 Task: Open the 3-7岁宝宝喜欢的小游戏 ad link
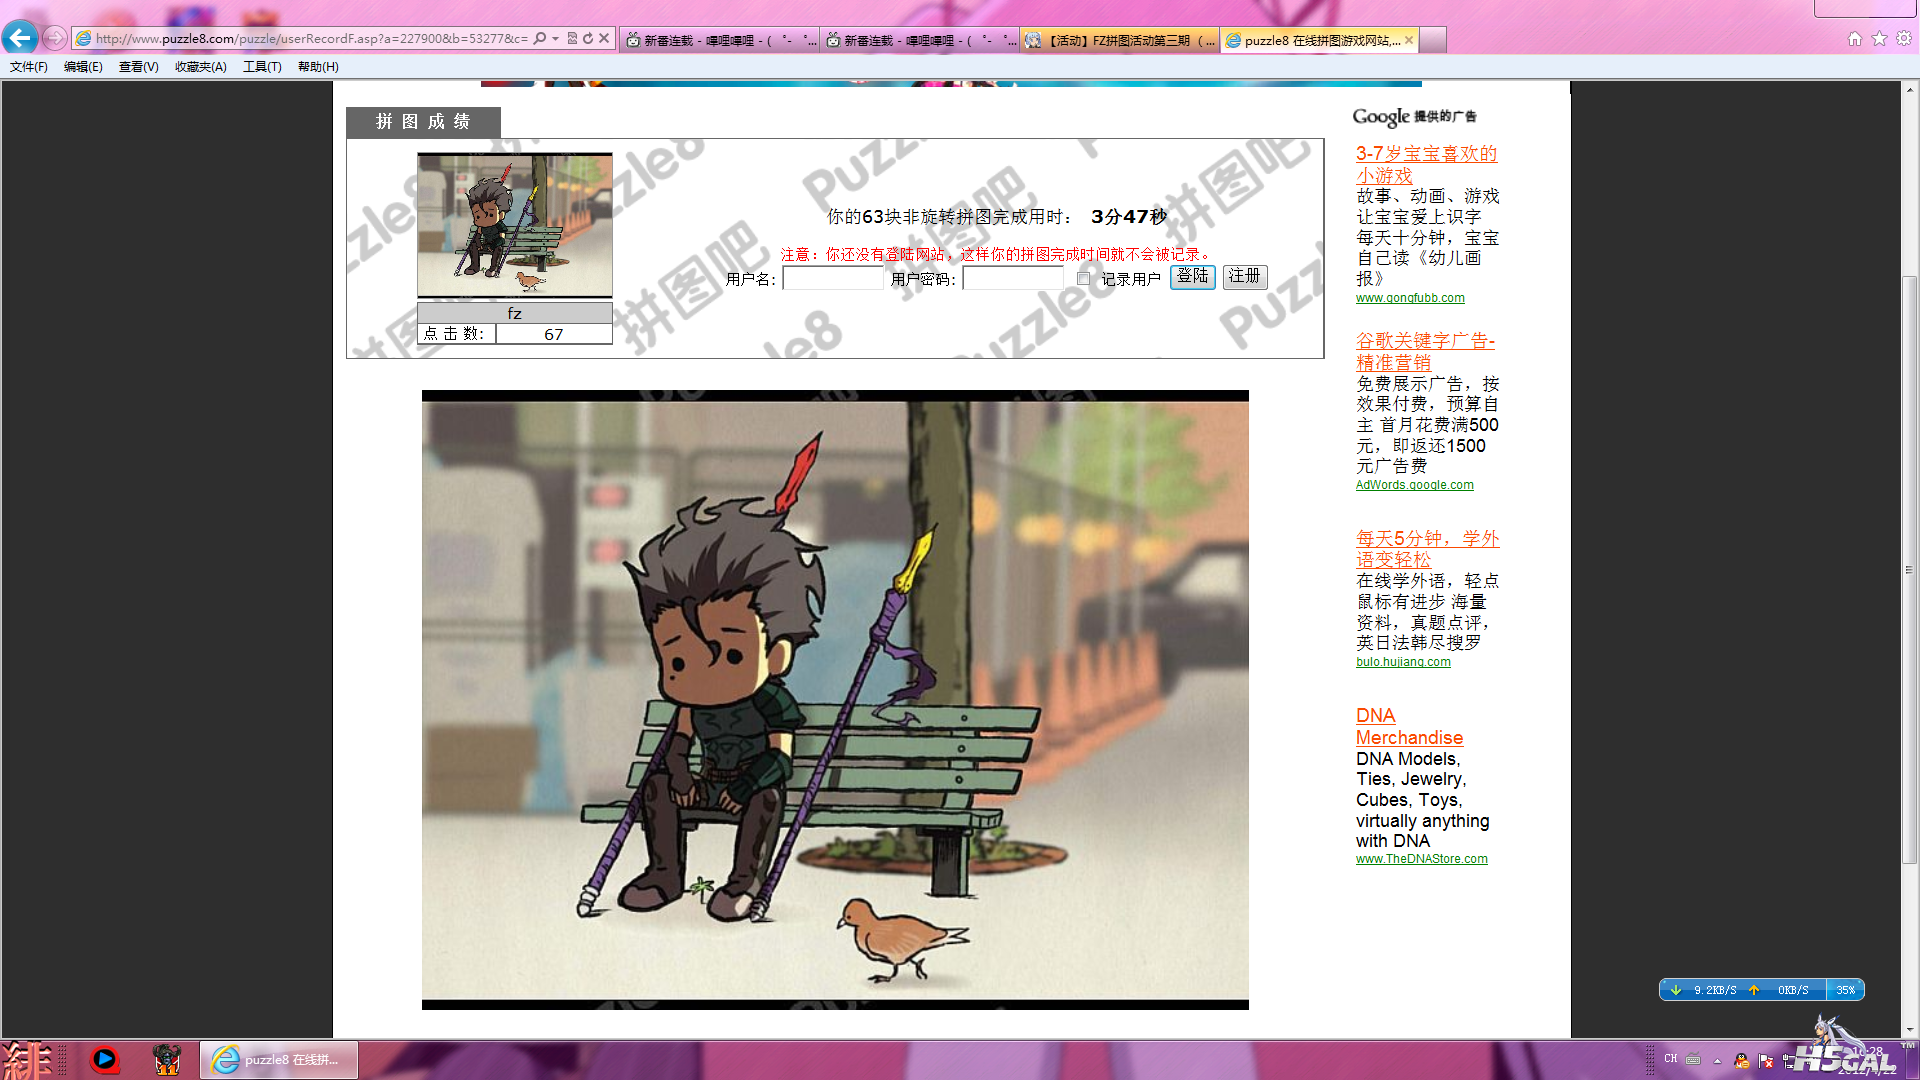tap(1426, 164)
